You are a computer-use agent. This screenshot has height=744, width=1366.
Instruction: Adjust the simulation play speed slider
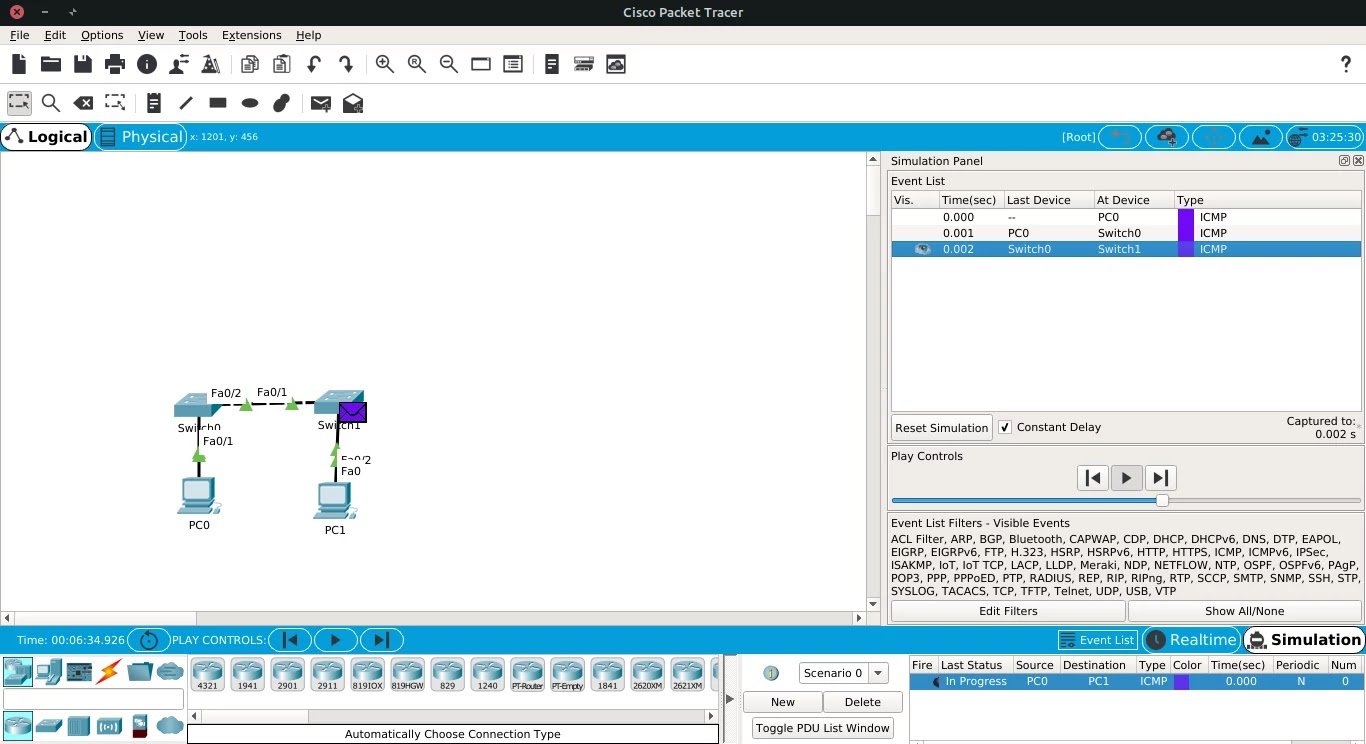coord(1162,500)
